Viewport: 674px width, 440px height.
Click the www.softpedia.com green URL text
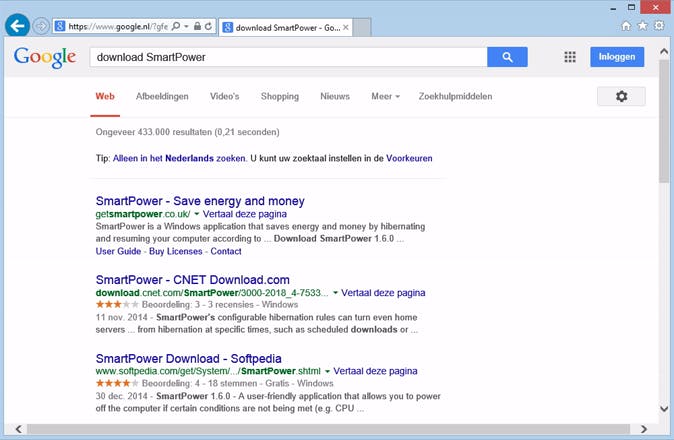(x=208, y=371)
